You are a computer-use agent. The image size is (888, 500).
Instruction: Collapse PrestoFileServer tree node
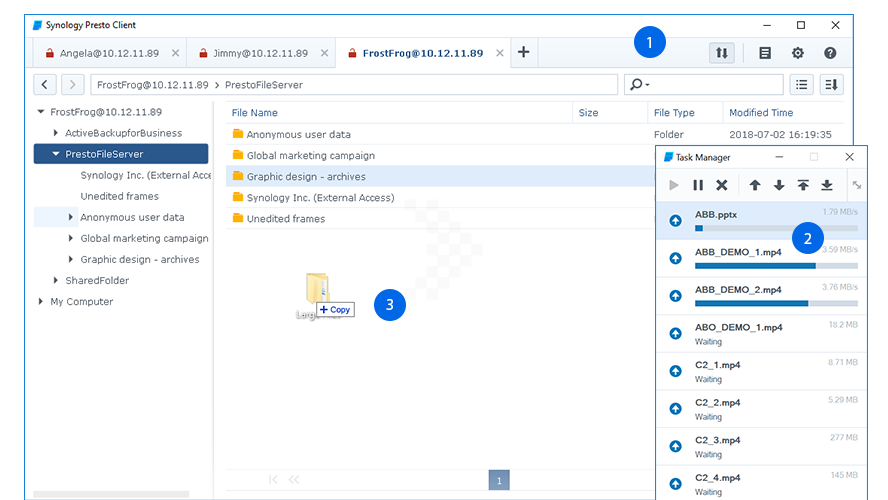[x=56, y=154]
